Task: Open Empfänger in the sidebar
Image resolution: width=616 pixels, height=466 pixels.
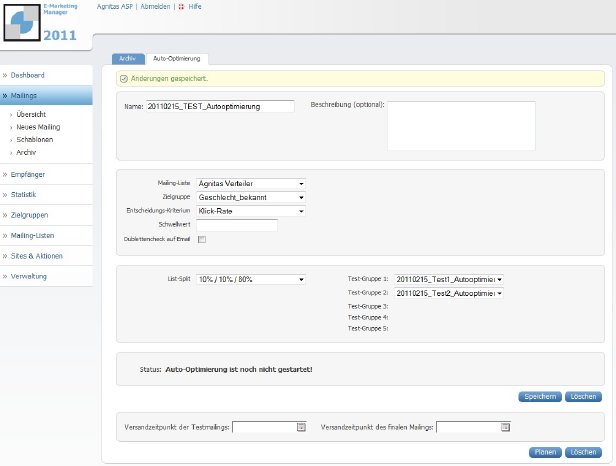Action: pos(46,174)
